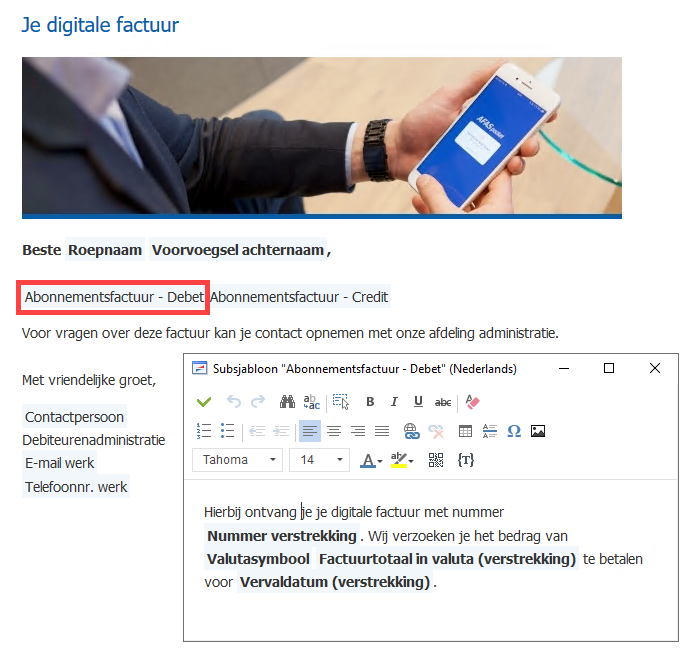Select the Abonnementsfactuur - Credit subtemplate field

(x=299, y=297)
